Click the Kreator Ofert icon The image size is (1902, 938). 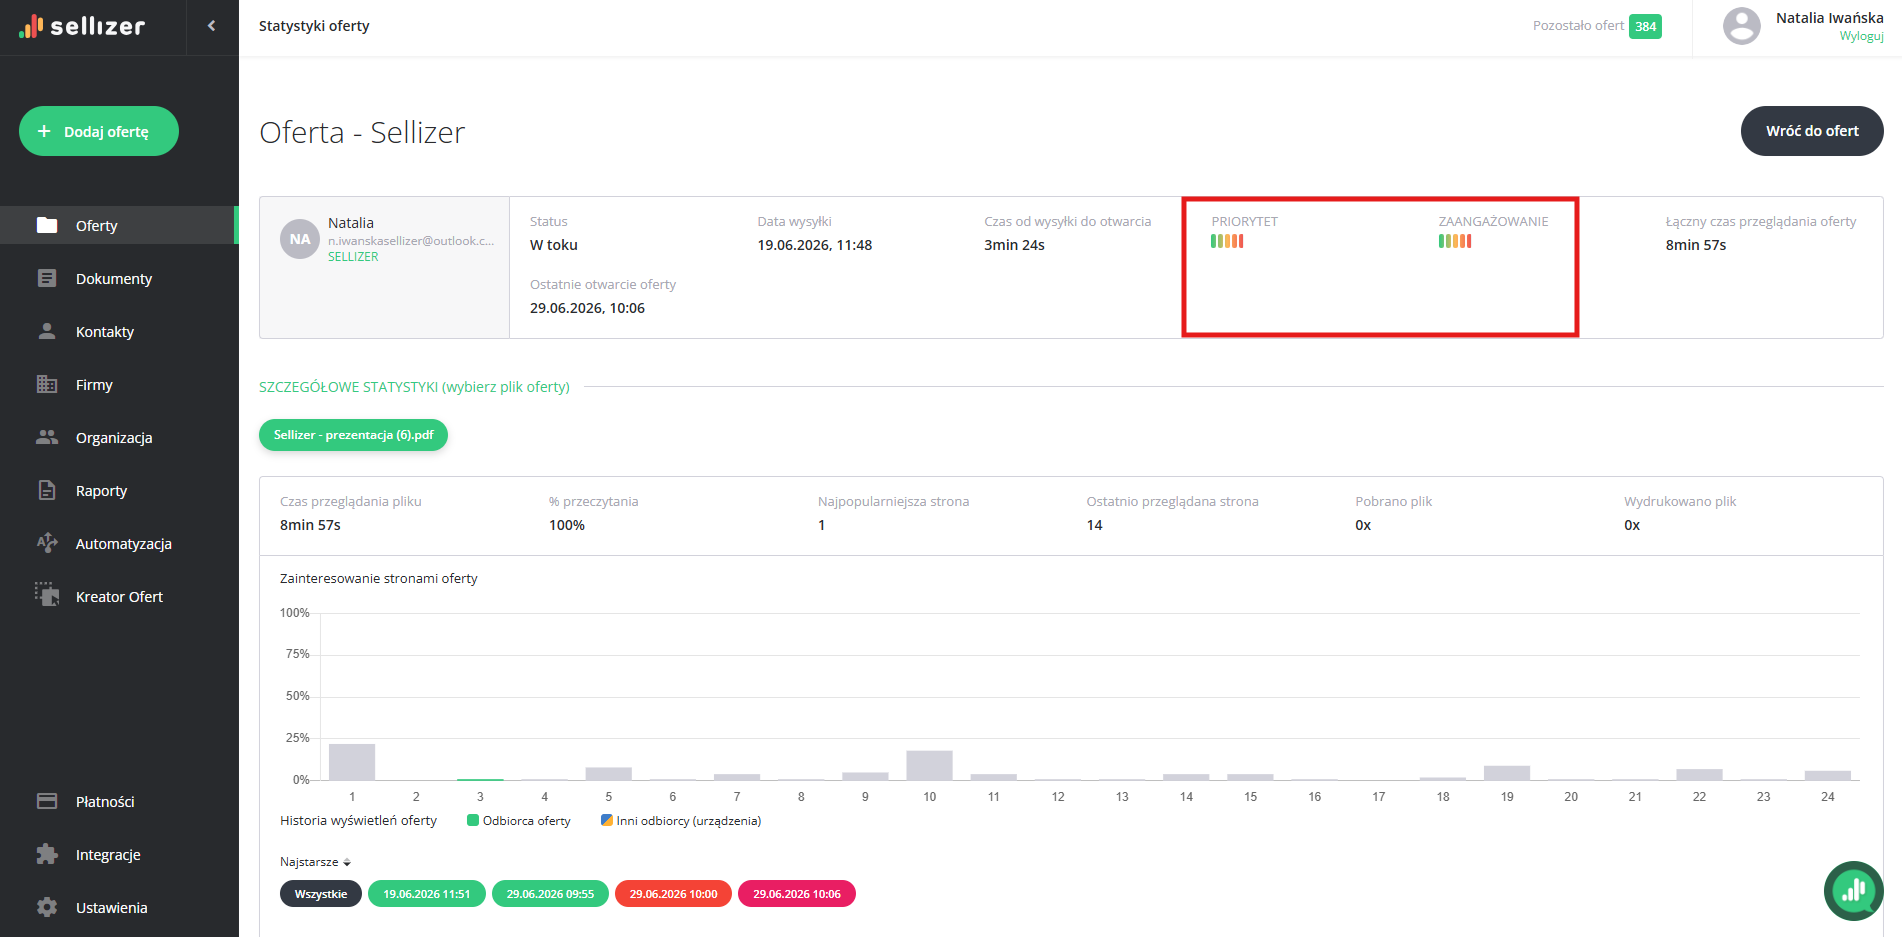pyautogui.click(x=47, y=595)
